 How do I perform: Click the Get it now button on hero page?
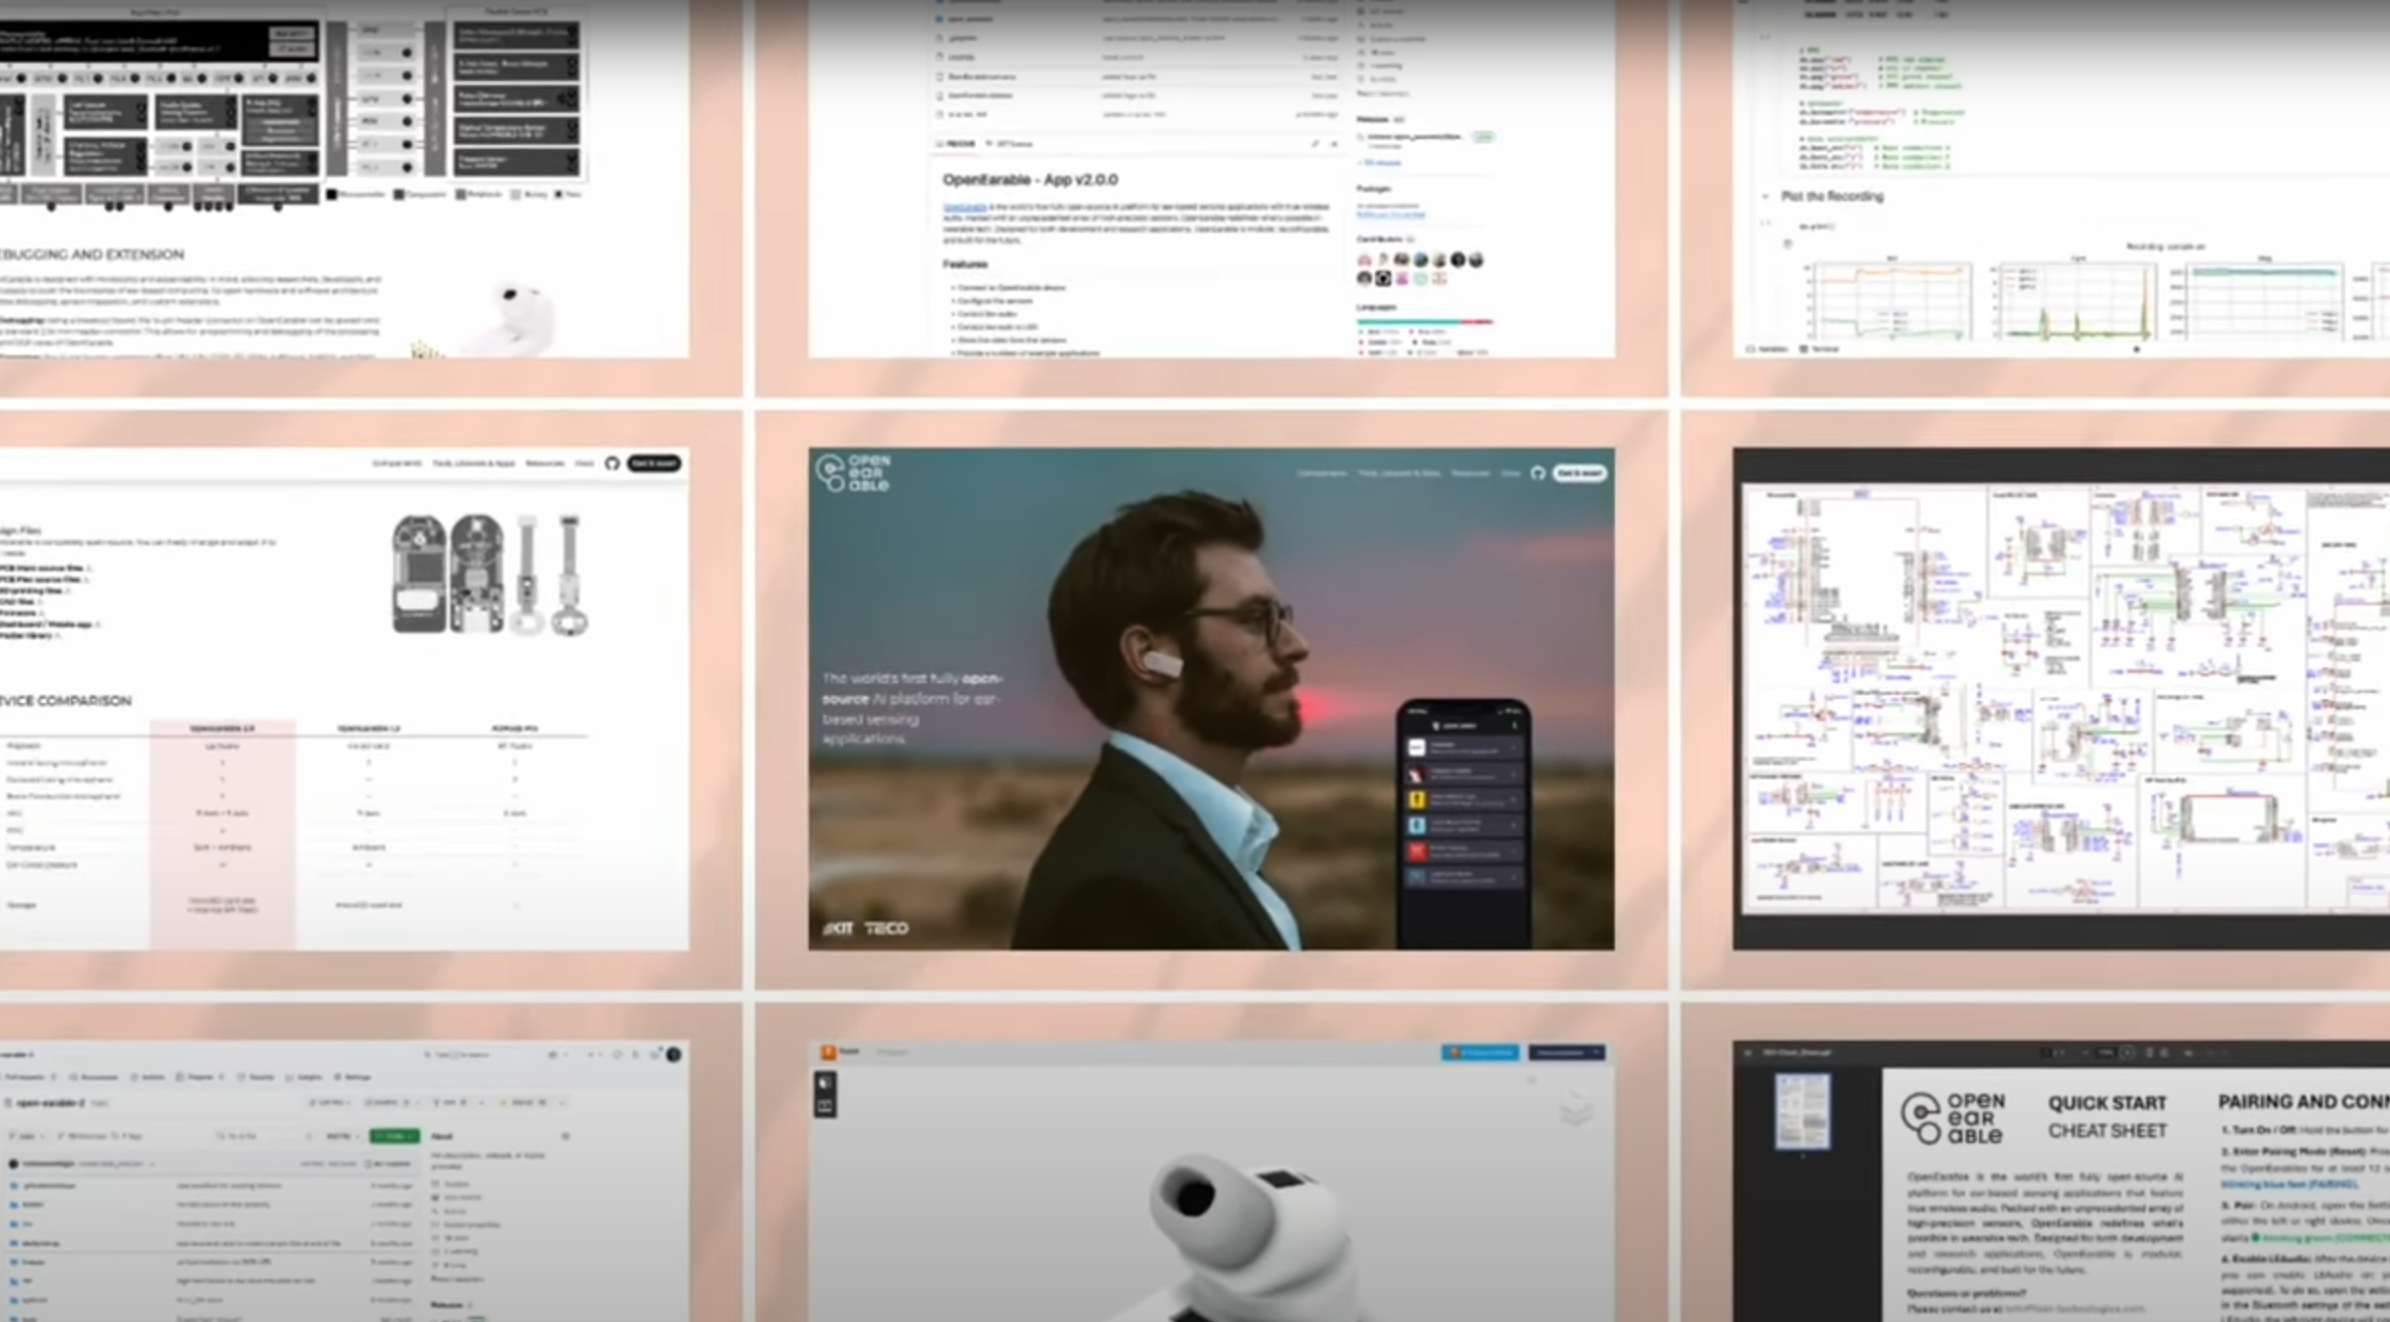1579,473
